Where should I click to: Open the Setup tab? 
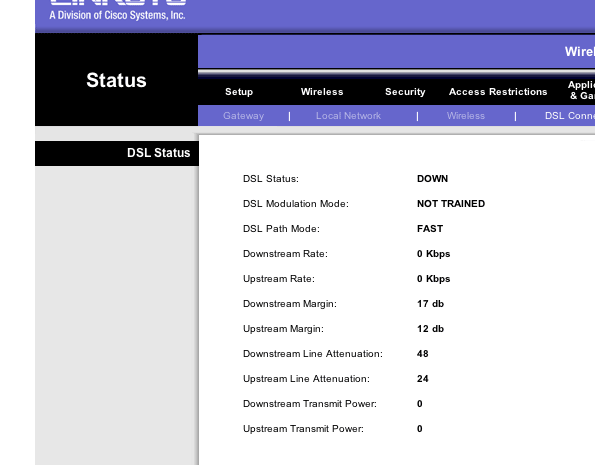tap(239, 92)
